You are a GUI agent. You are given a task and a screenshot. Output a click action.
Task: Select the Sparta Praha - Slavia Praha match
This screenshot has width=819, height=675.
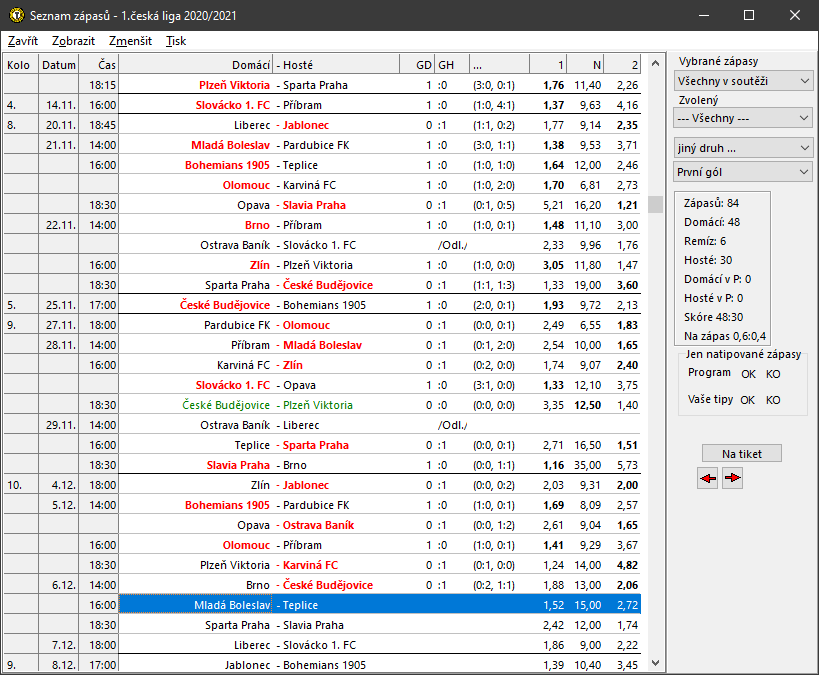click(380, 625)
